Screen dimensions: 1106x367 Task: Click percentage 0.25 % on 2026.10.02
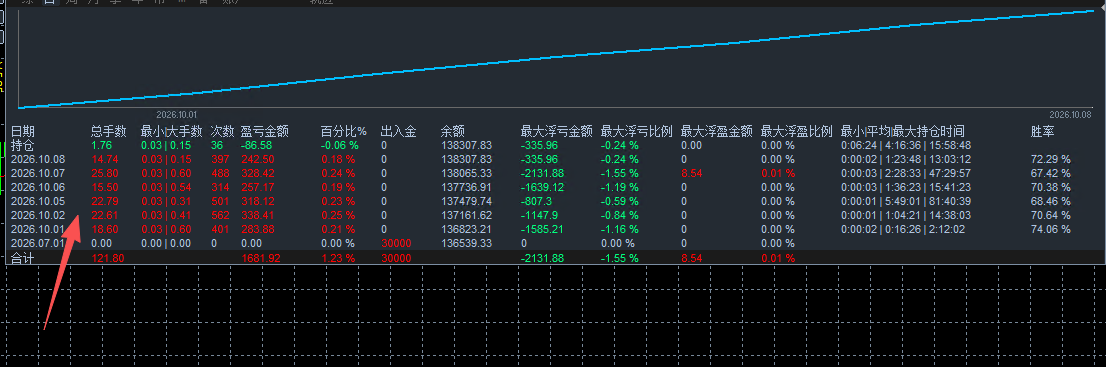(338, 215)
